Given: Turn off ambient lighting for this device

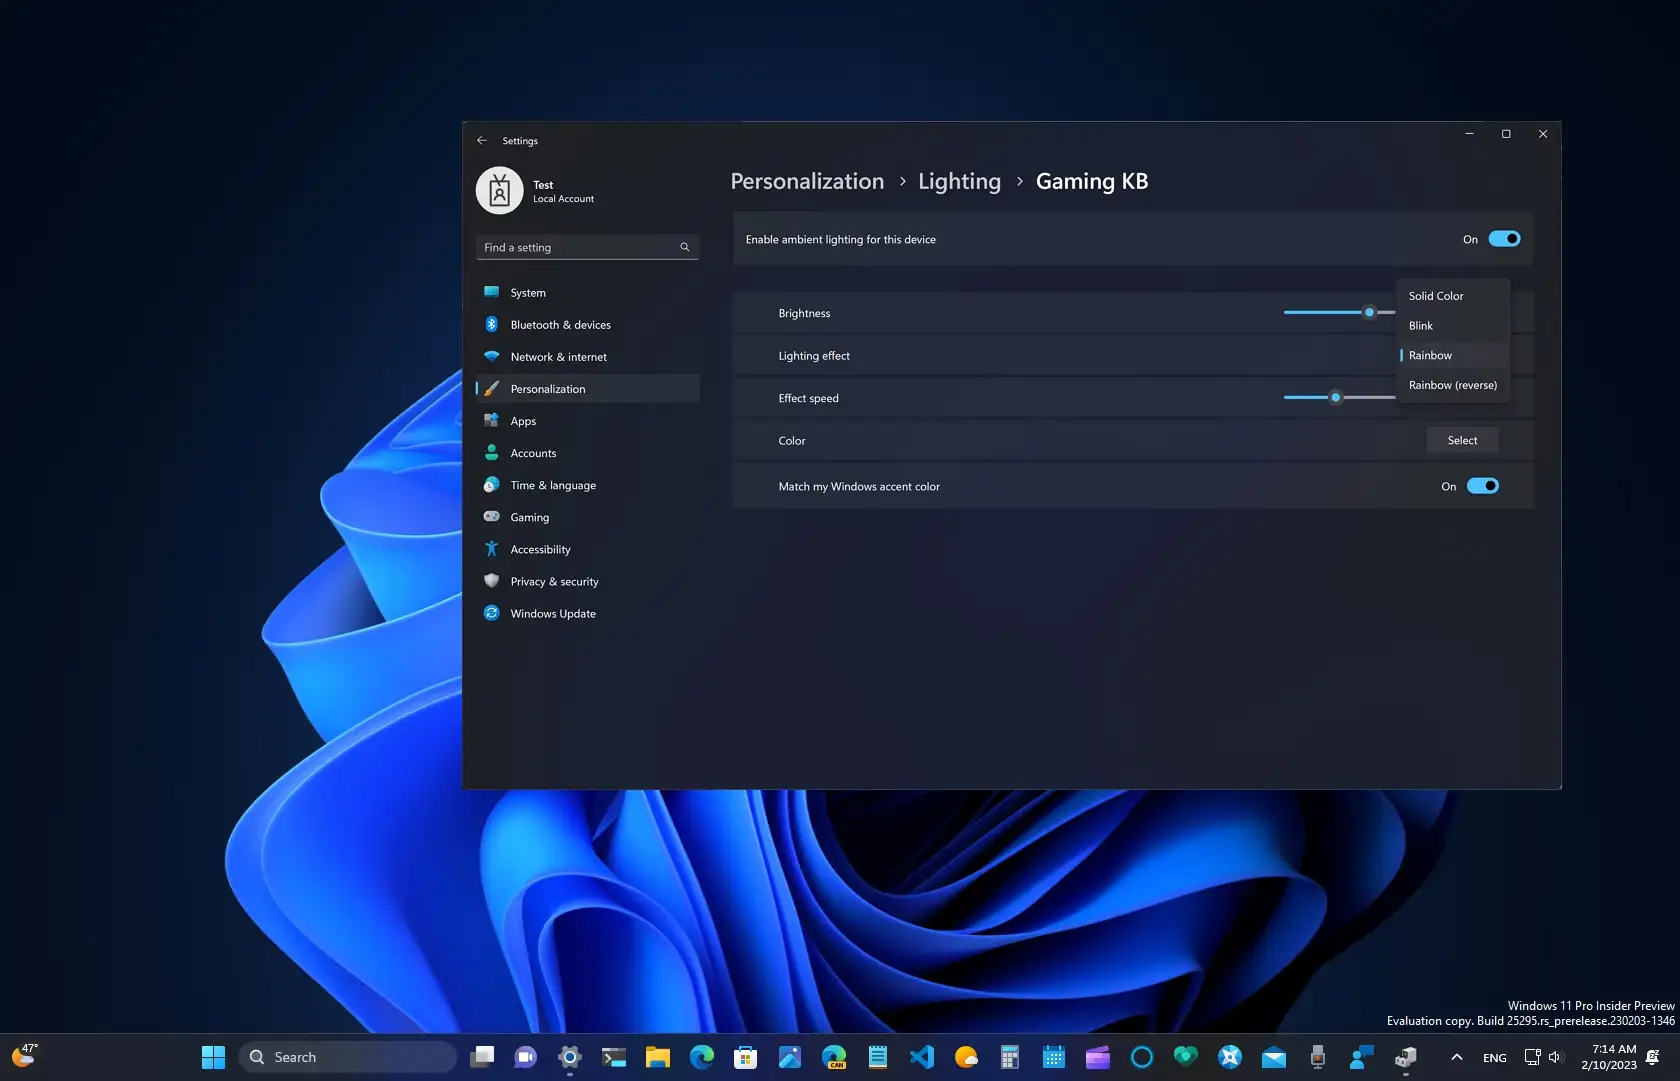Looking at the screenshot, I should coord(1504,239).
